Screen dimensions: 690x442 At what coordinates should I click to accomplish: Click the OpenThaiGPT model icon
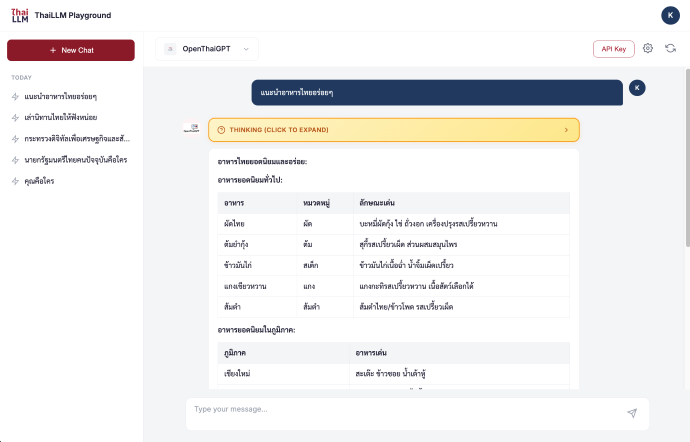pos(170,49)
